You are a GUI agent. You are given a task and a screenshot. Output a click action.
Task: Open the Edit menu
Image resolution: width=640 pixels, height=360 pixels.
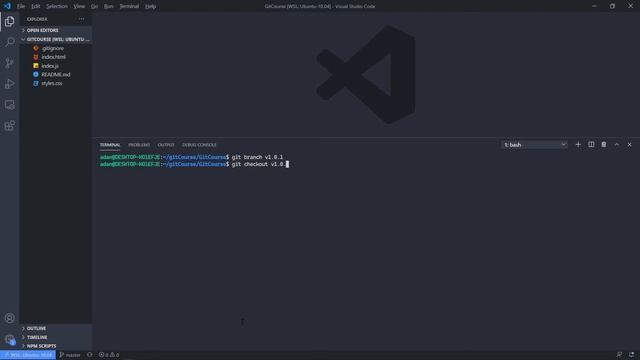click(x=36, y=6)
